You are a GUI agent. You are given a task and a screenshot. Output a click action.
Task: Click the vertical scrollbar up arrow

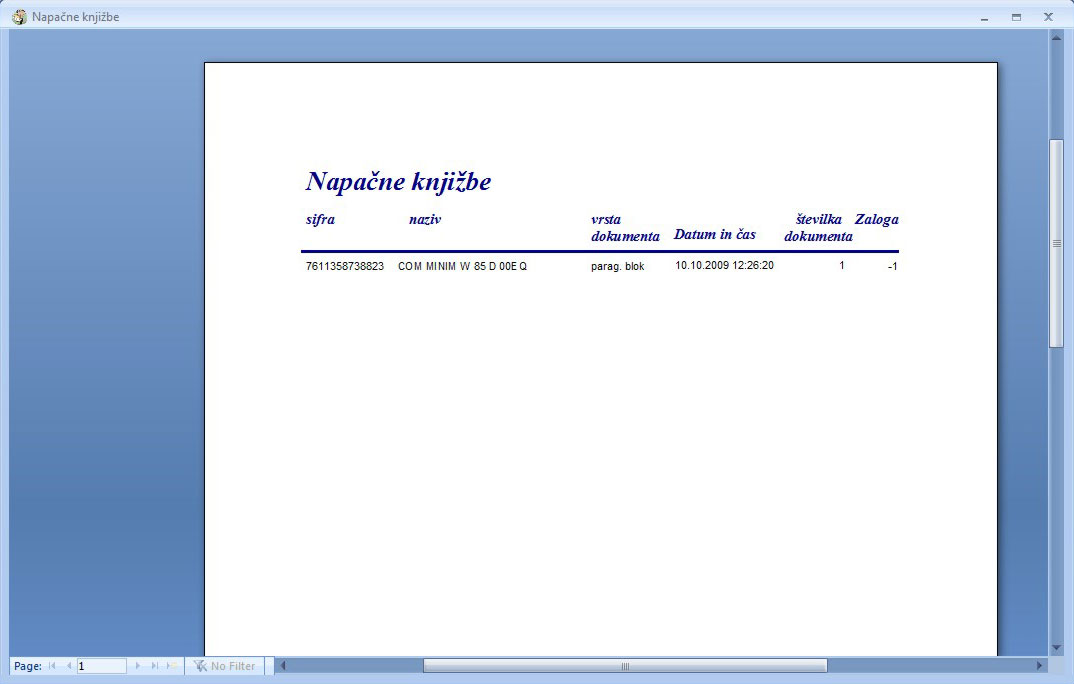(1056, 38)
